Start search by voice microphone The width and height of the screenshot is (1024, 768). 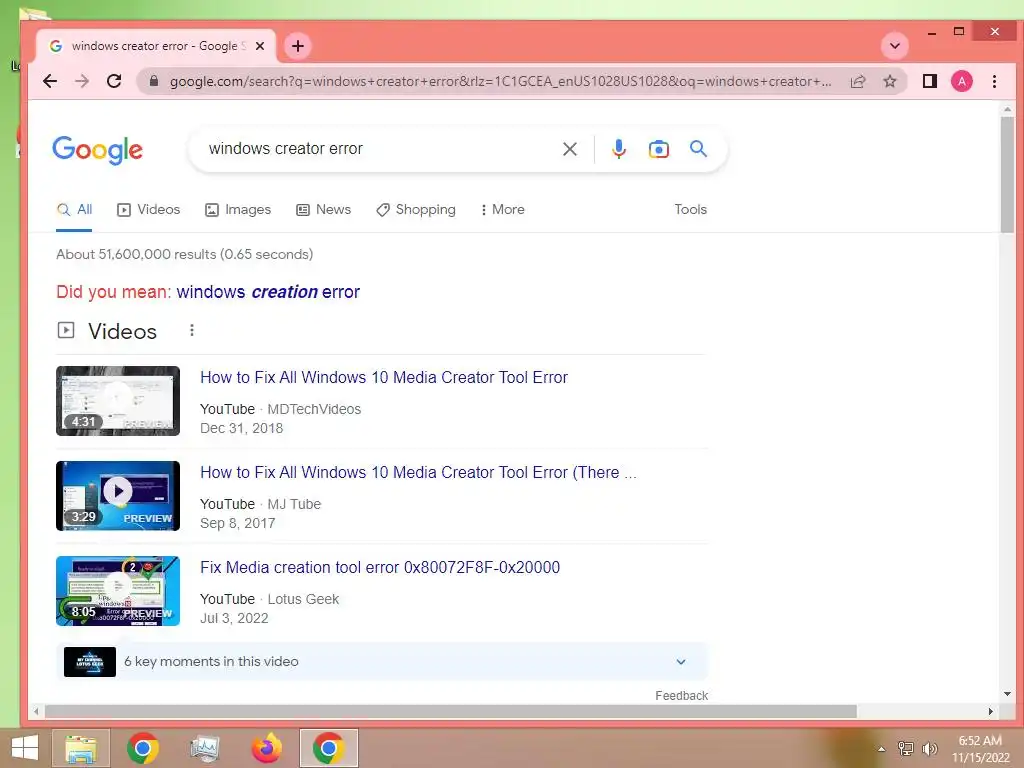click(x=618, y=149)
